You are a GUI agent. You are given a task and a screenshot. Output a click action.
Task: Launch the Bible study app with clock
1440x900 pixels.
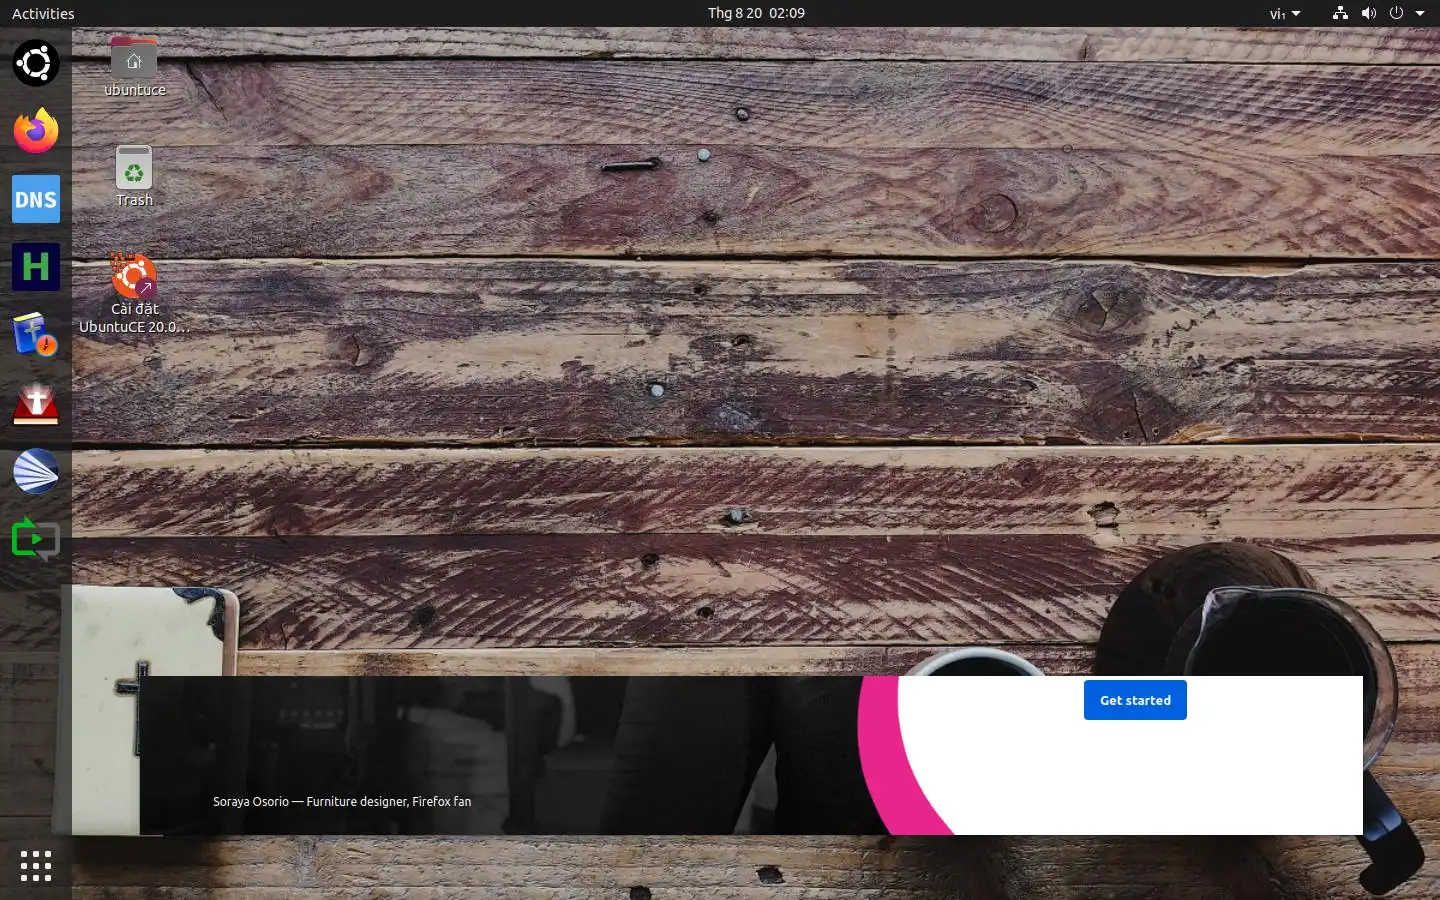tap(36, 335)
